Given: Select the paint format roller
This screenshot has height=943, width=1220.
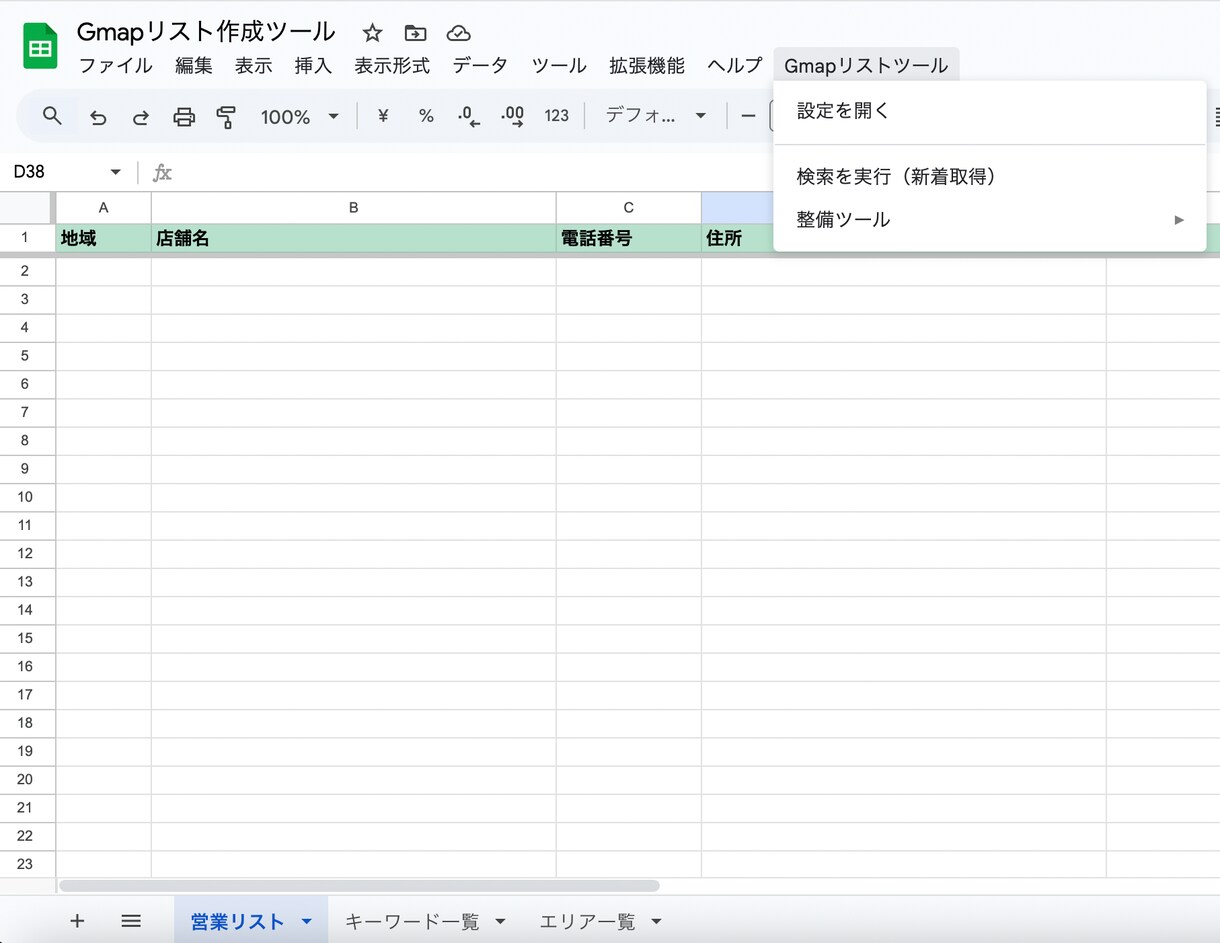Looking at the screenshot, I should point(226,117).
